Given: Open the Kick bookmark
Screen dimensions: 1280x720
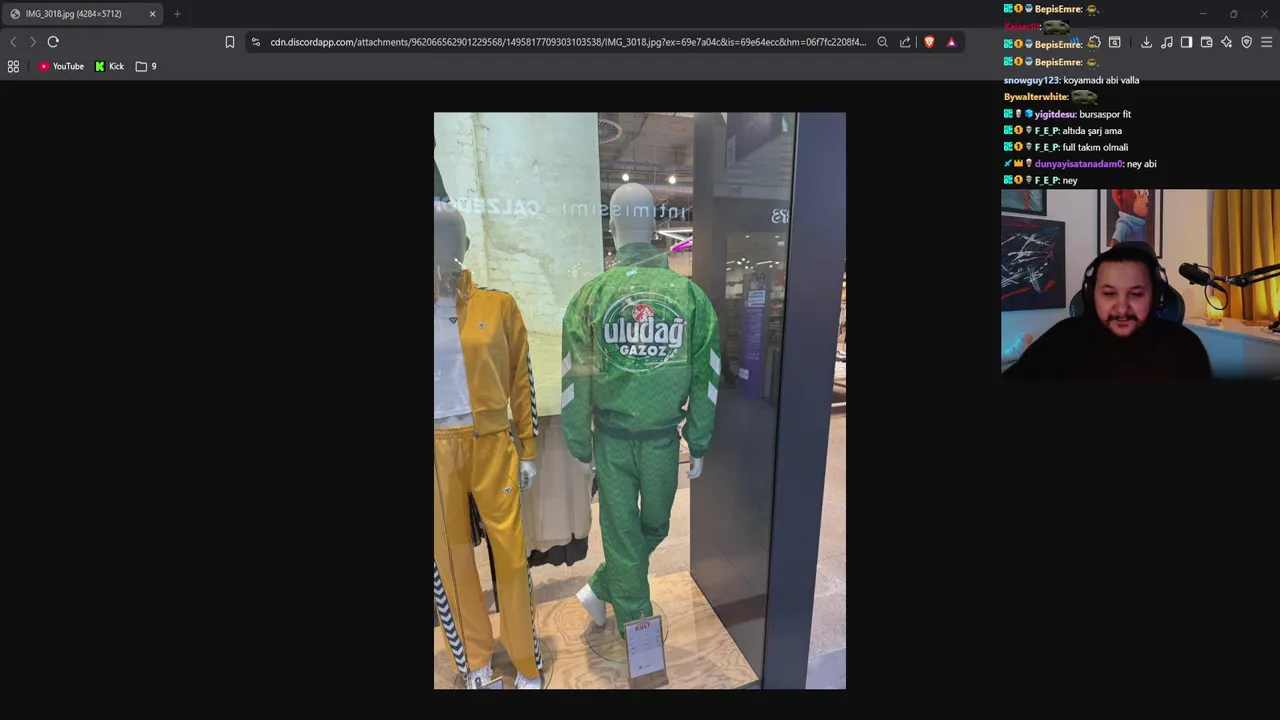Looking at the screenshot, I should [109, 66].
